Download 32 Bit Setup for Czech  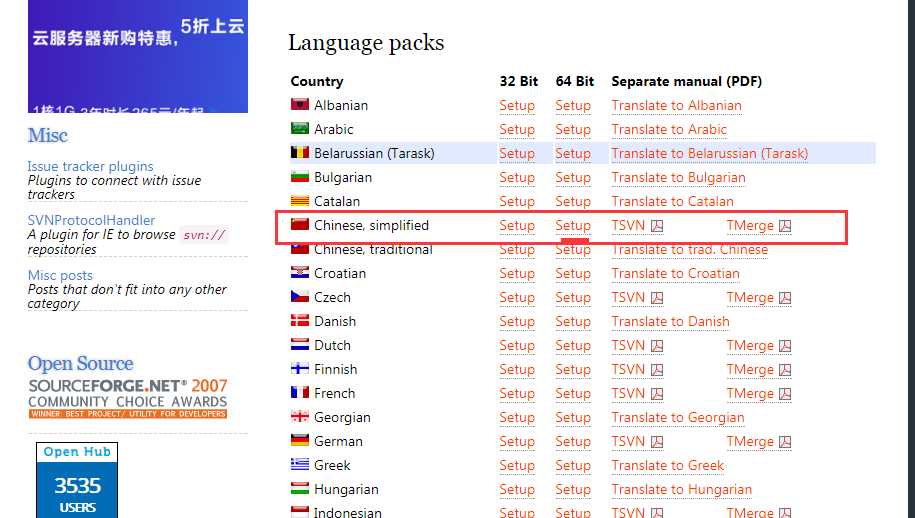point(516,297)
